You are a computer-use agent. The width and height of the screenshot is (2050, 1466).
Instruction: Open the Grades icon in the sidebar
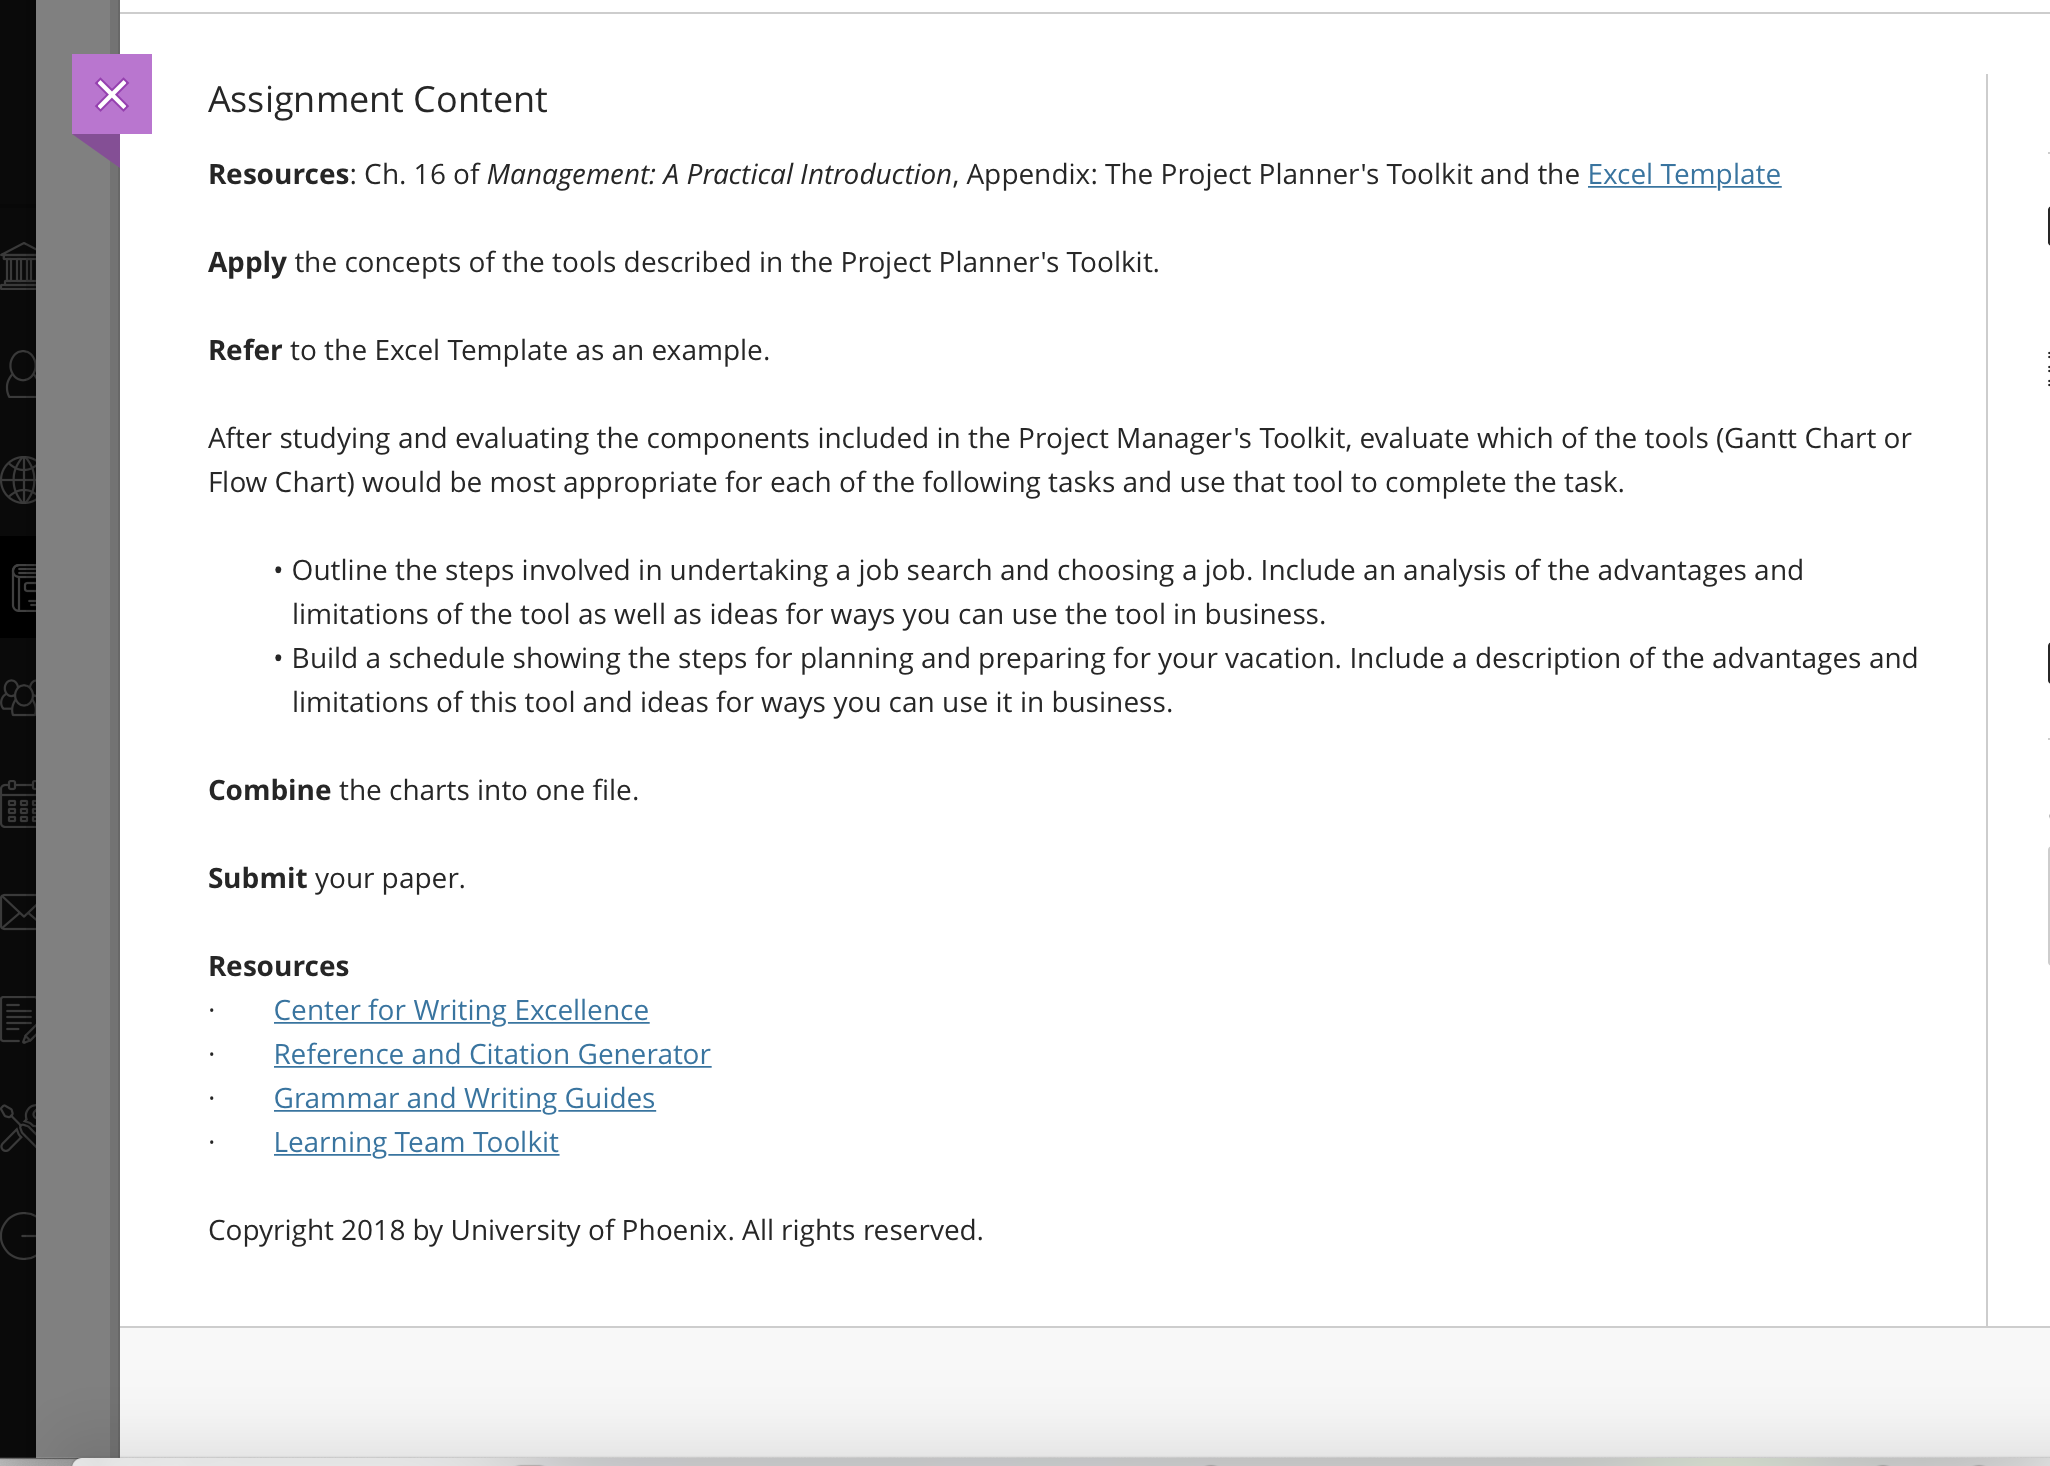point(18,1020)
